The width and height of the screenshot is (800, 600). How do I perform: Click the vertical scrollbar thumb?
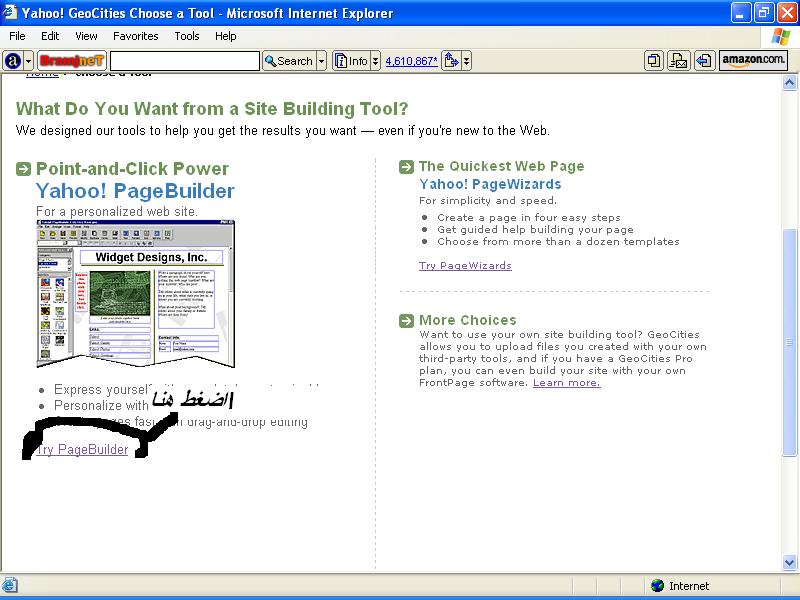789,342
